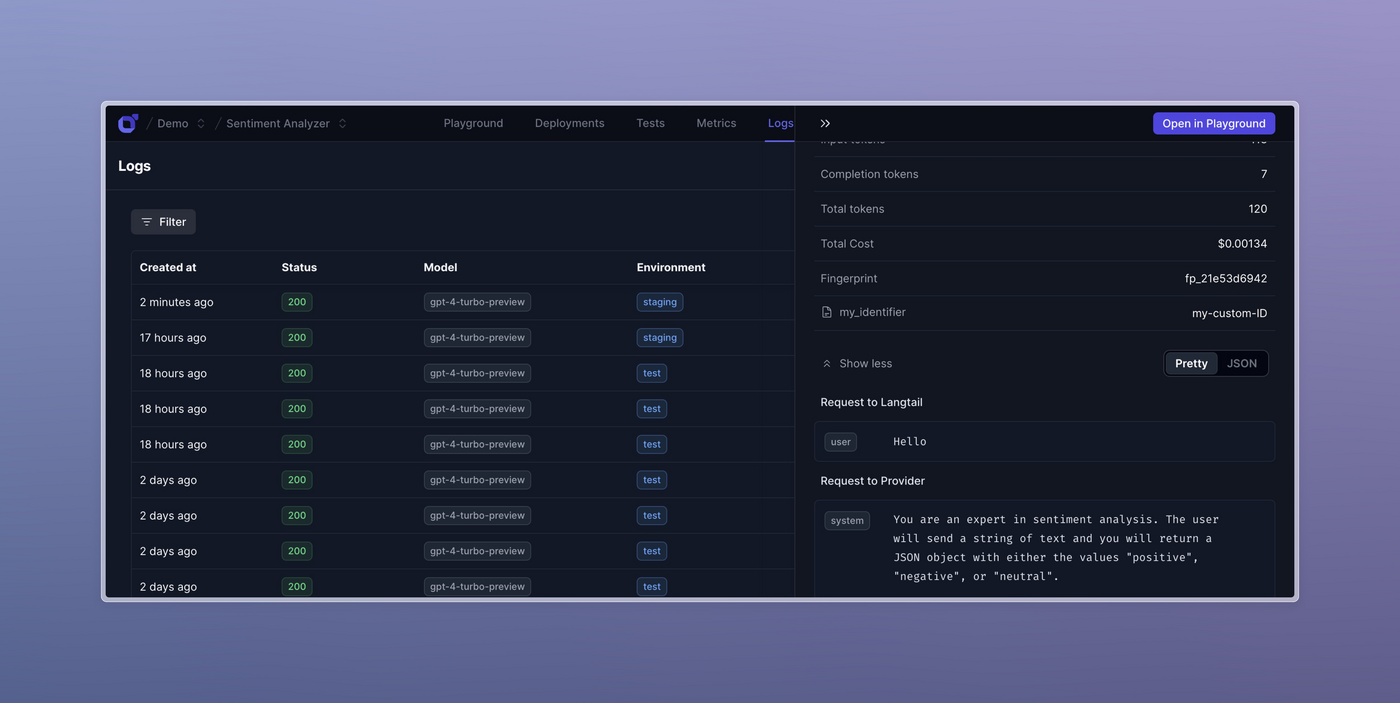
Task: Click the Langtail logo icon
Action: tap(127, 122)
